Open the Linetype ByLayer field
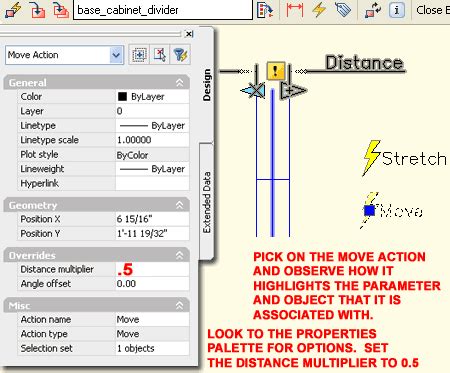The width and height of the screenshot is (450, 373). [152, 126]
